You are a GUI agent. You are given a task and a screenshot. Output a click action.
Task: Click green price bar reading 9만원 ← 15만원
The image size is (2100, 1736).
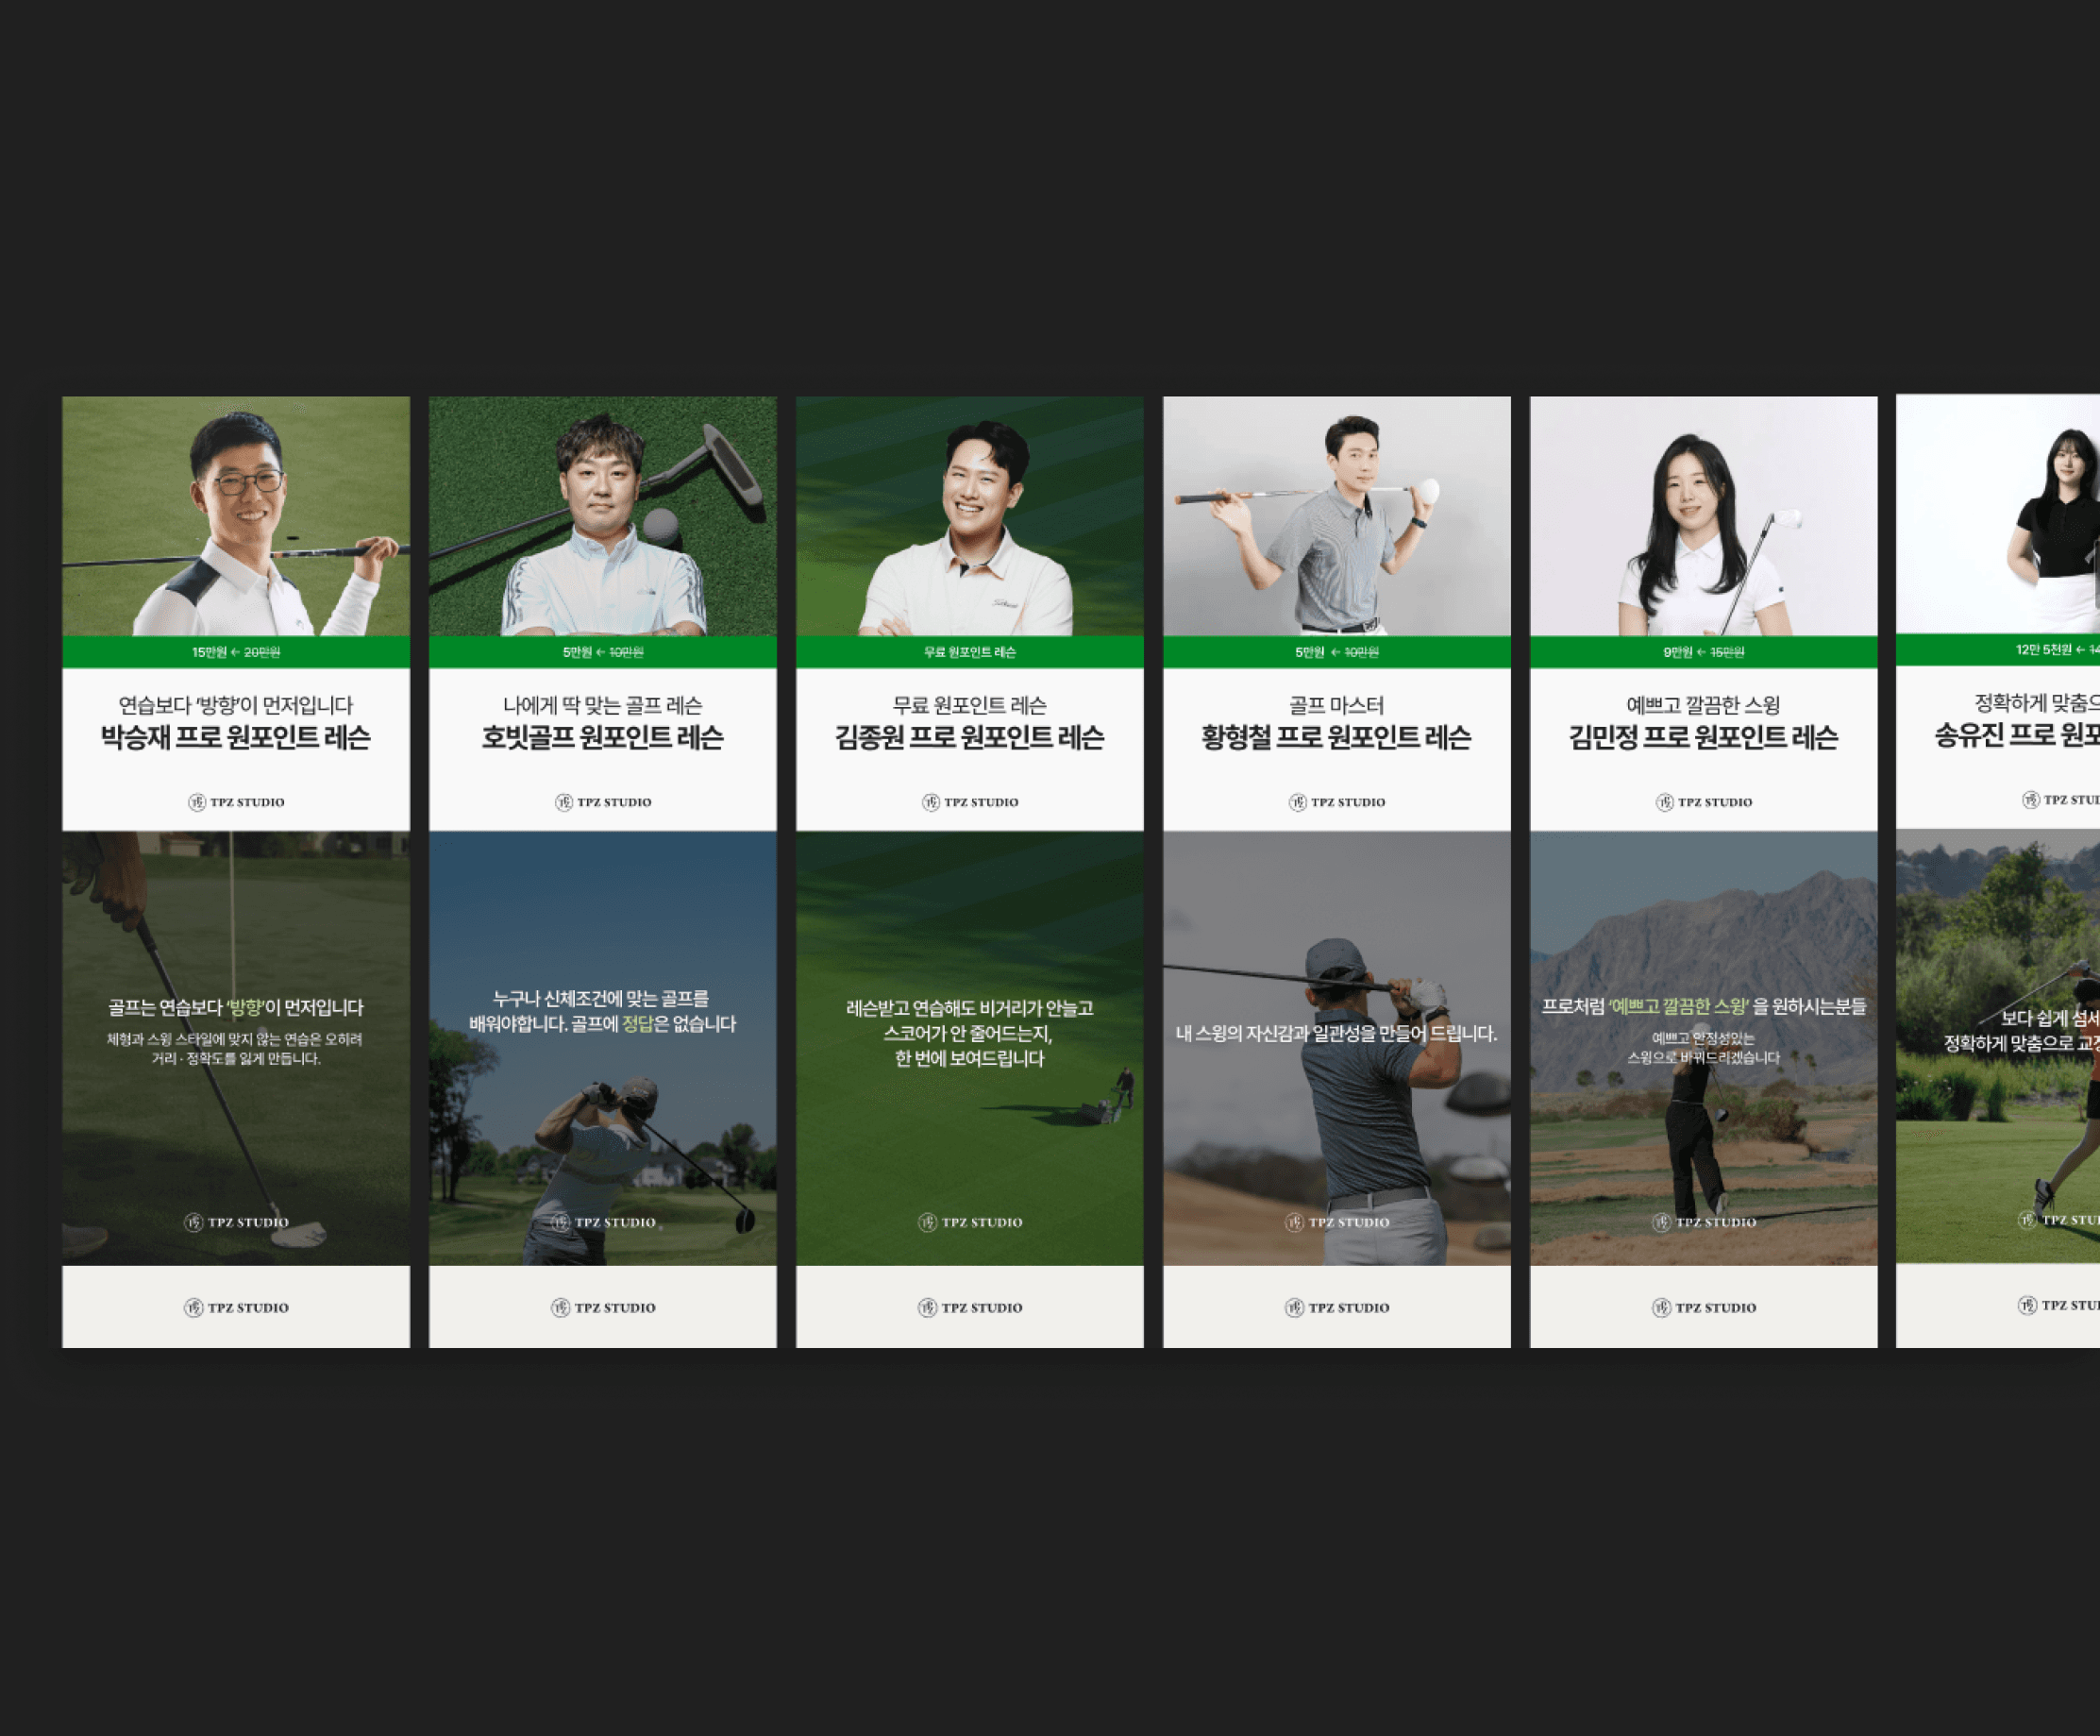[x=1704, y=652]
